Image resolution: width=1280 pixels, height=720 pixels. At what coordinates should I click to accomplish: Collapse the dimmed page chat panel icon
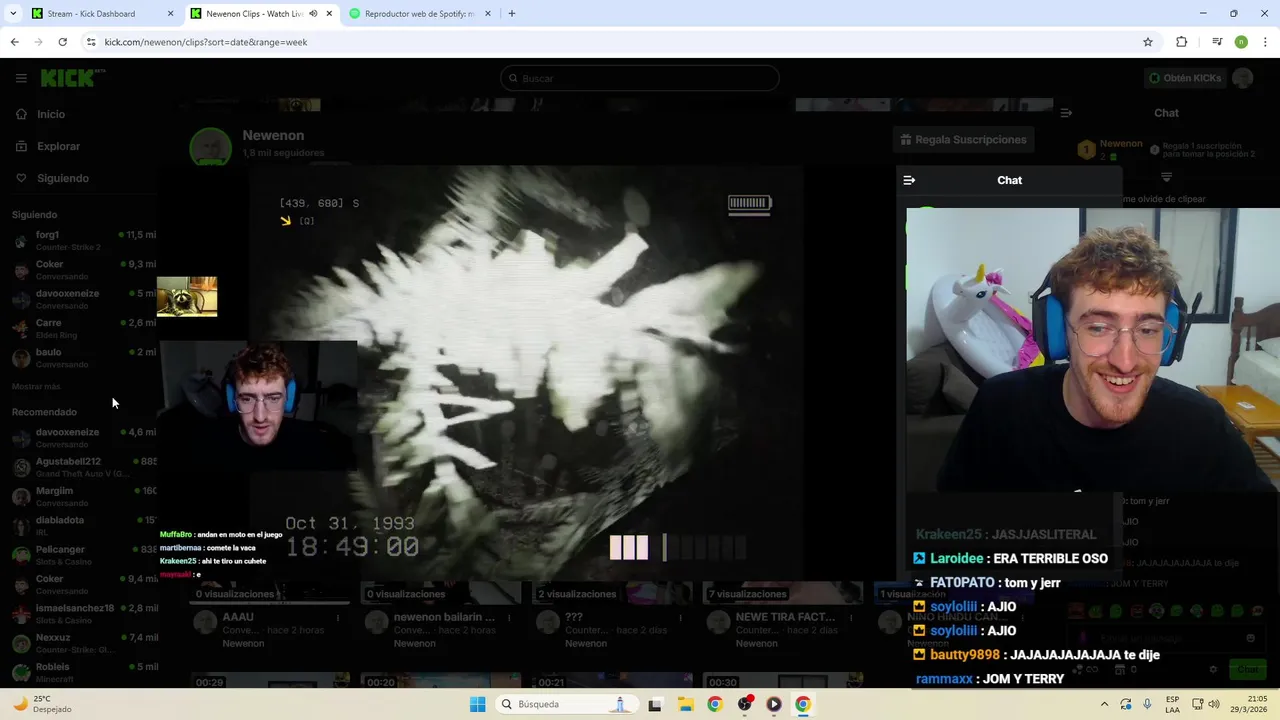pos(1066,113)
